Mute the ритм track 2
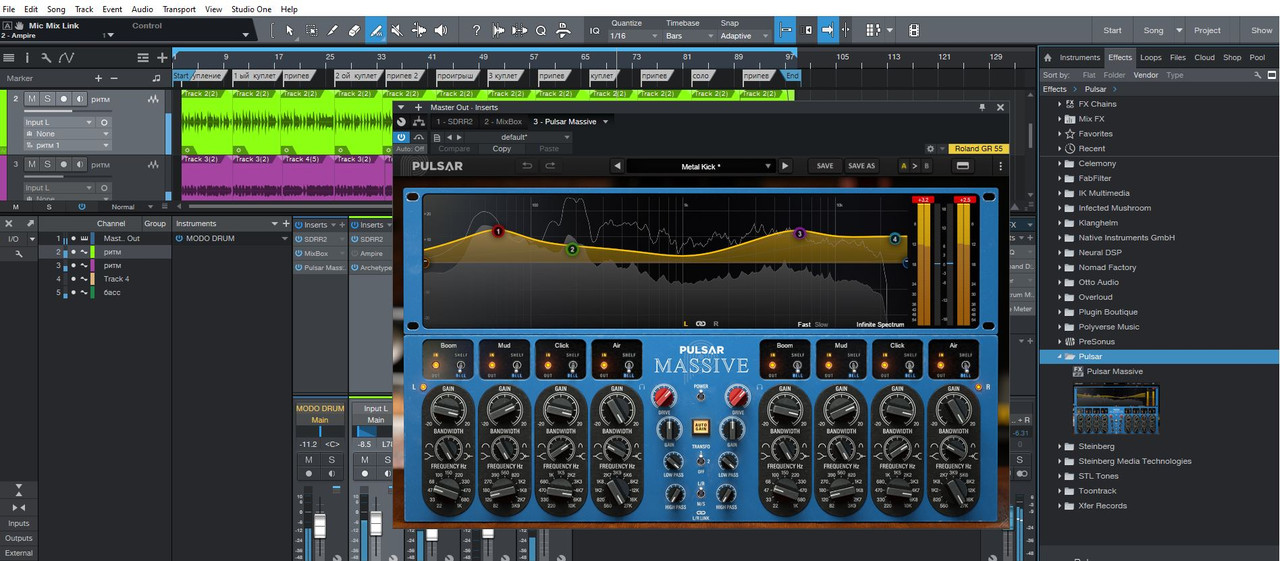The height and width of the screenshot is (561, 1280). click(32, 99)
